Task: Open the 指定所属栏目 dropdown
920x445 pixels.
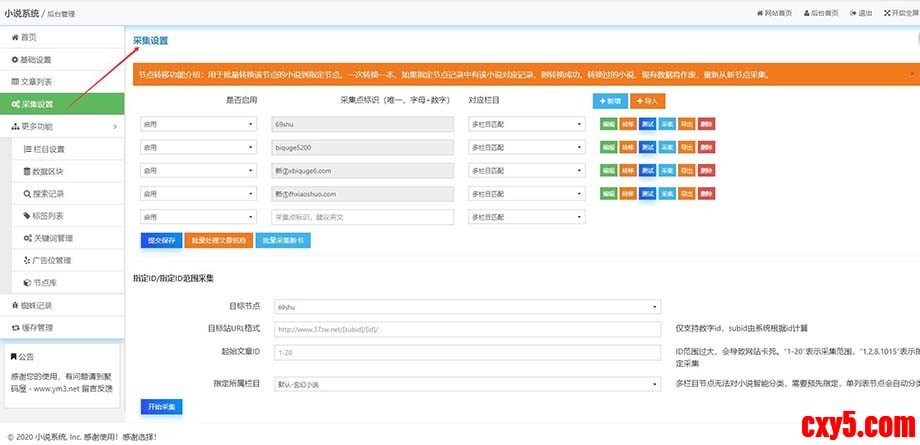Action: [468, 383]
